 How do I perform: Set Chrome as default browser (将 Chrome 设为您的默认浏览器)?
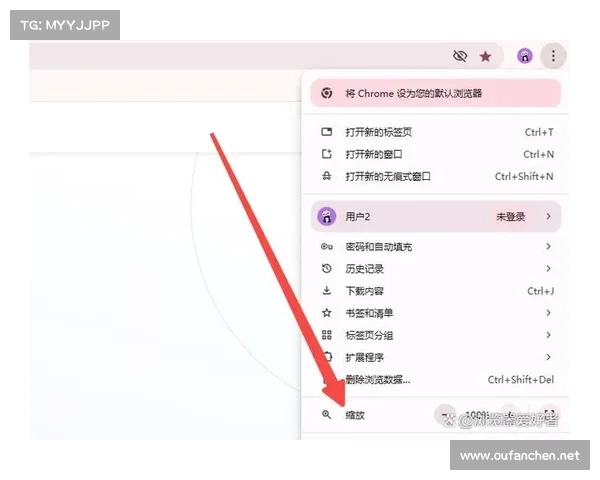coord(435,93)
